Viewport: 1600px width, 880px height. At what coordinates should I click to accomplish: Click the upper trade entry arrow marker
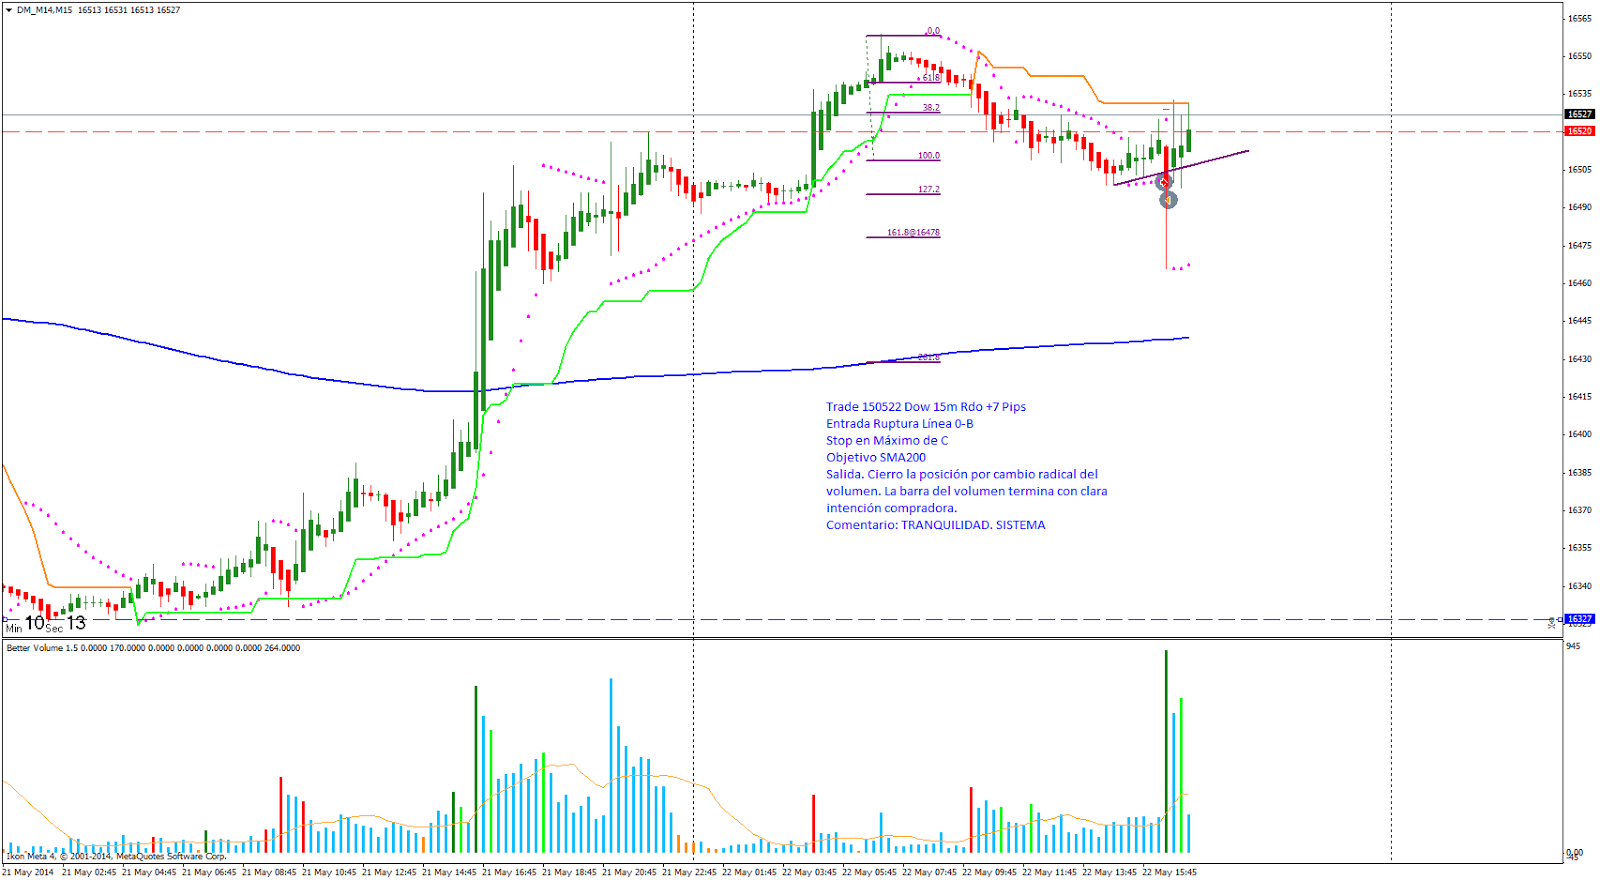[1163, 182]
